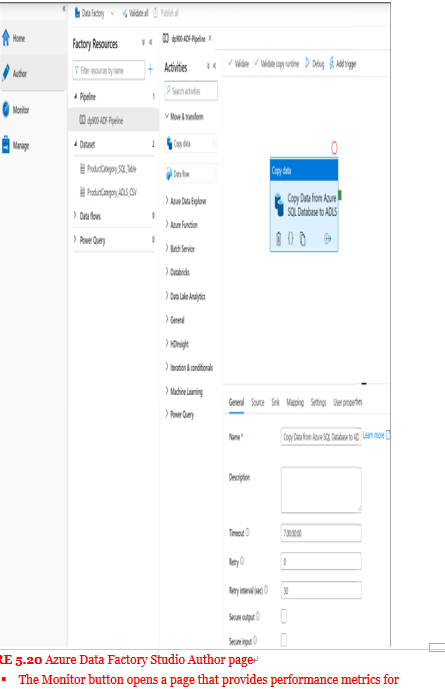Select the Data flow activity icon
The image size is (445, 689).
pos(169,174)
